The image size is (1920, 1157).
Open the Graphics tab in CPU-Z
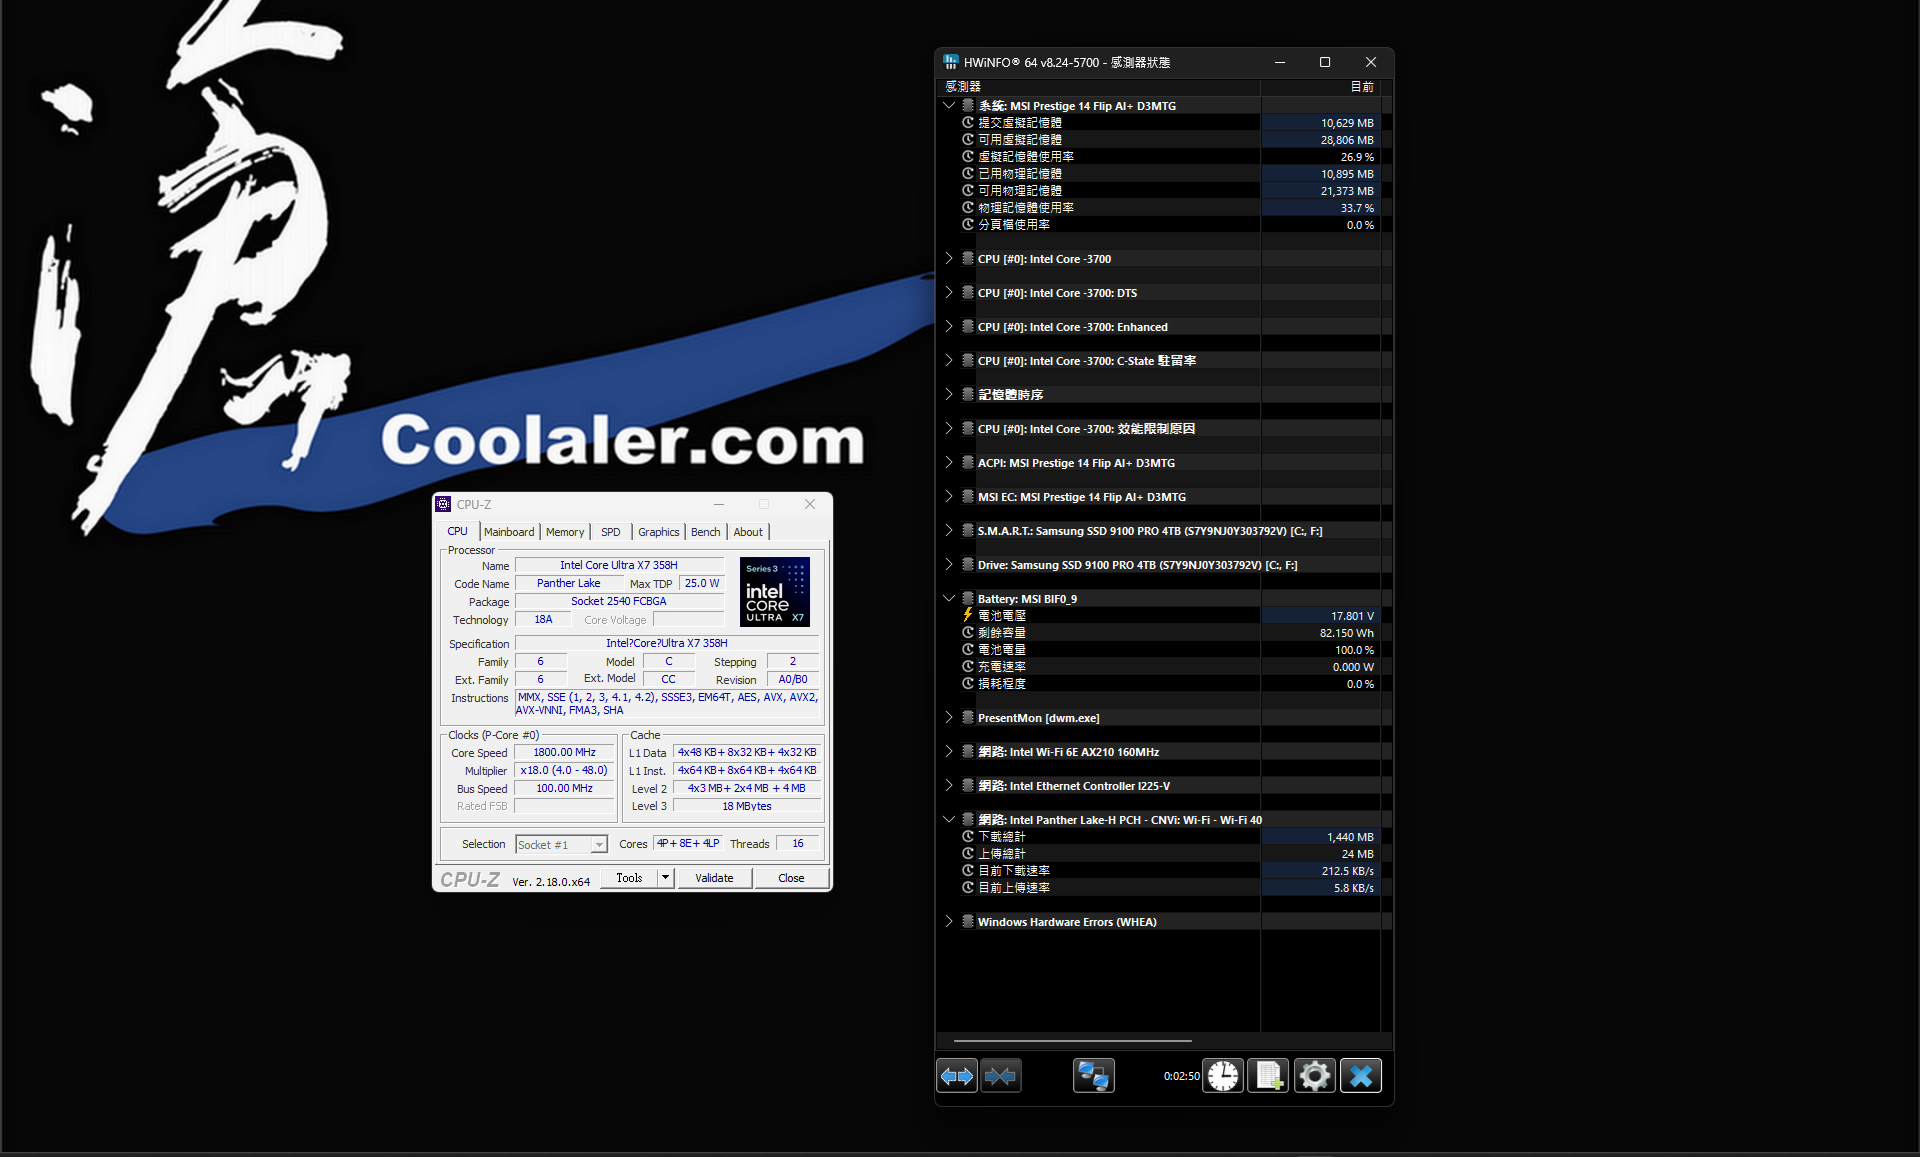(658, 532)
